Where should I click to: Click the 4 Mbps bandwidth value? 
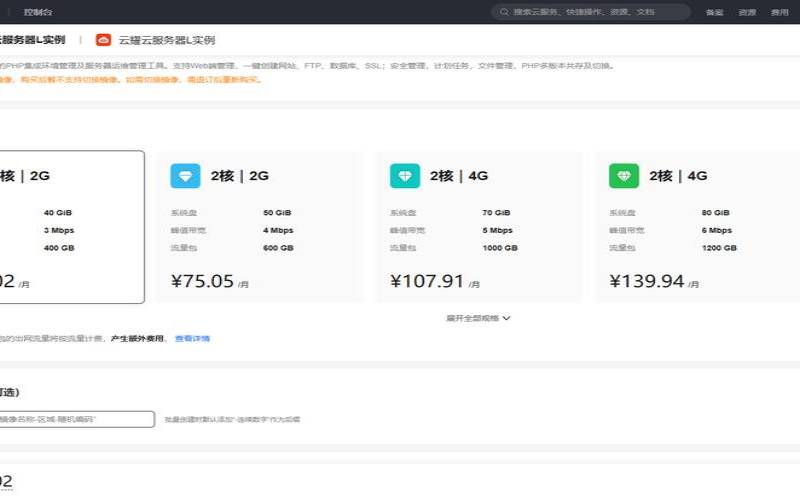tap(278, 230)
